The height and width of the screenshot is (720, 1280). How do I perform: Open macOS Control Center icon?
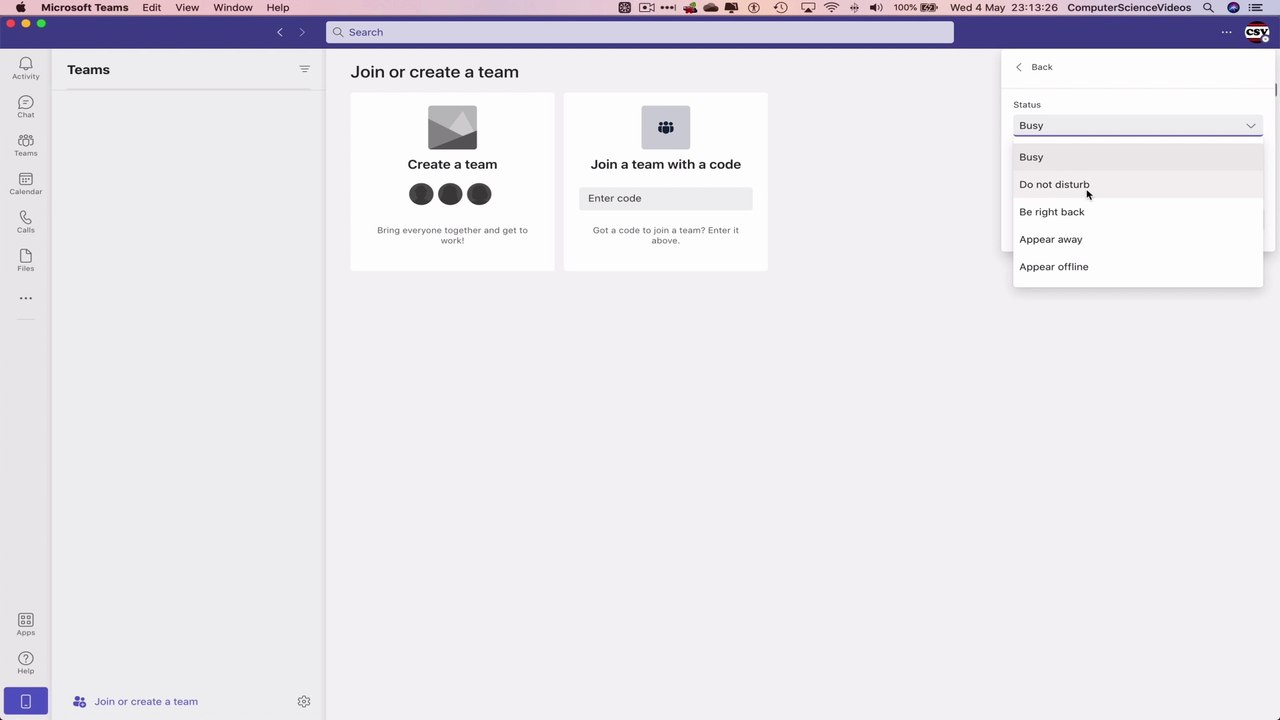pos(1256,8)
